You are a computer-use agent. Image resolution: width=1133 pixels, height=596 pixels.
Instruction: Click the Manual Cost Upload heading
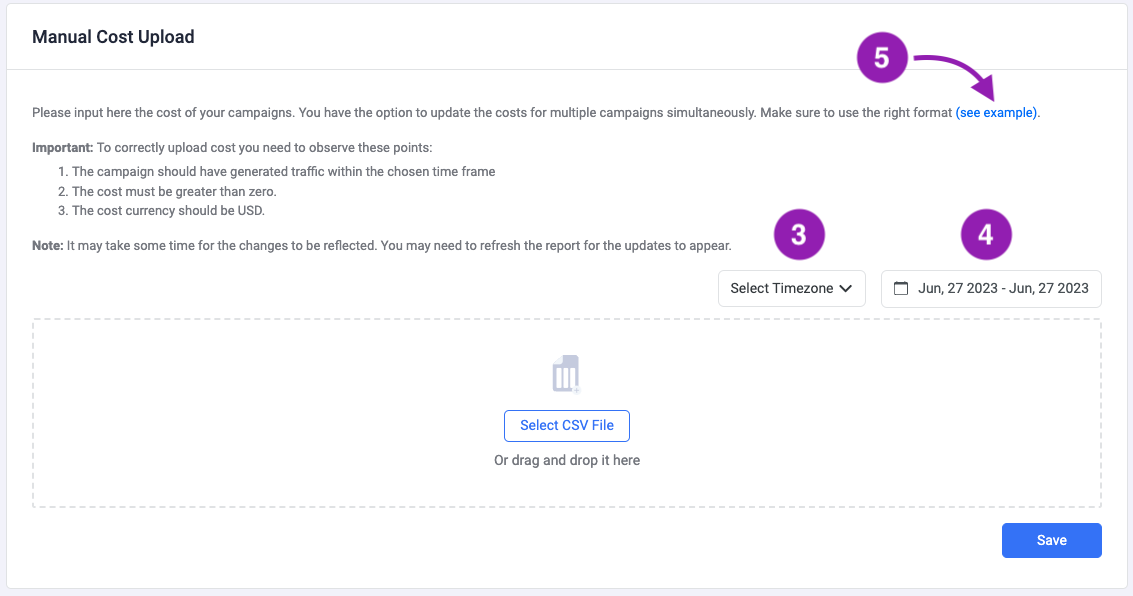click(x=113, y=37)
